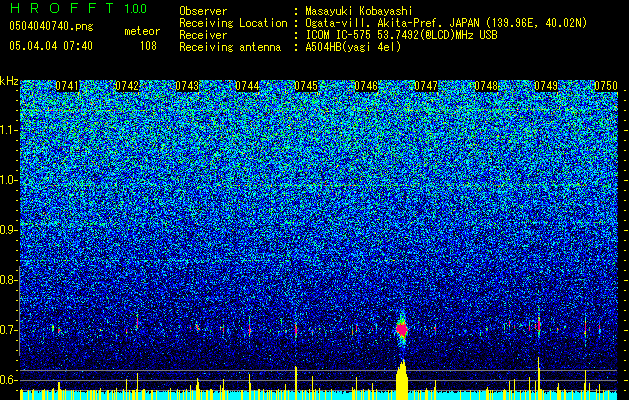The image size is (629, 400).
Task: Click the 0746 time marker
Action: [366, 86]
